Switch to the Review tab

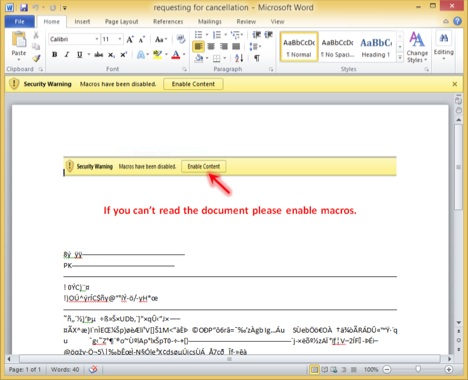(246, 21)
